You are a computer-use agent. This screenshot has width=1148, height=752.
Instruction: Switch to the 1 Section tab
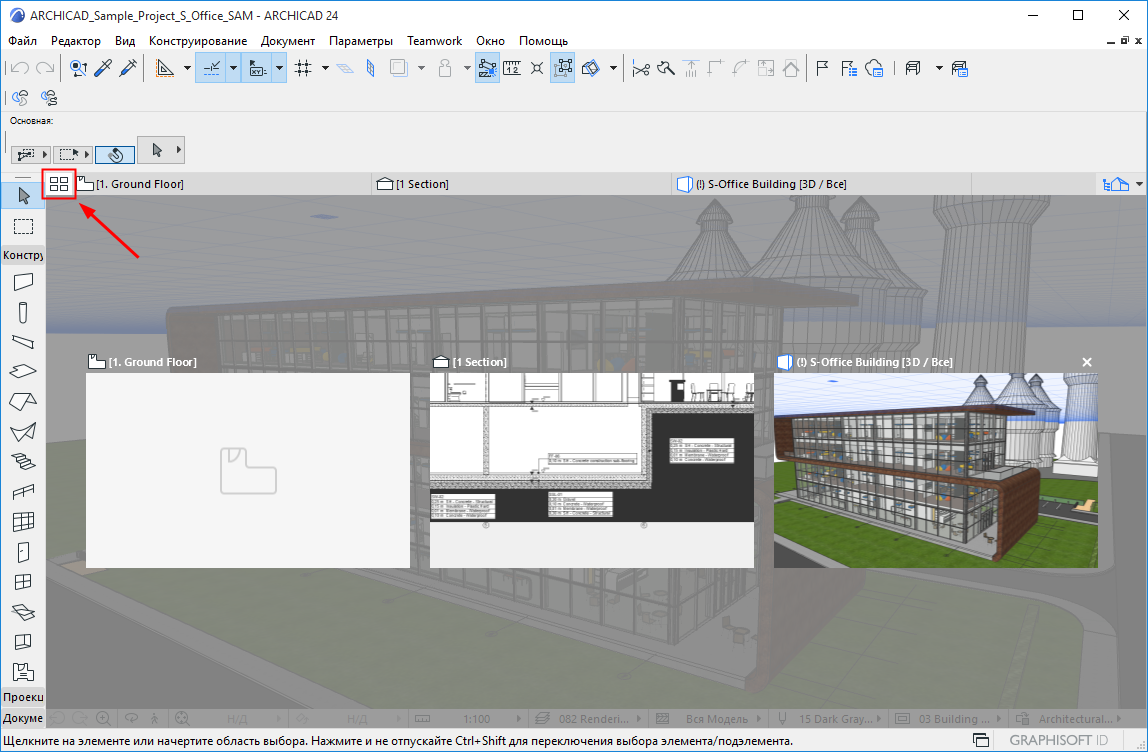tap(422, 184)
